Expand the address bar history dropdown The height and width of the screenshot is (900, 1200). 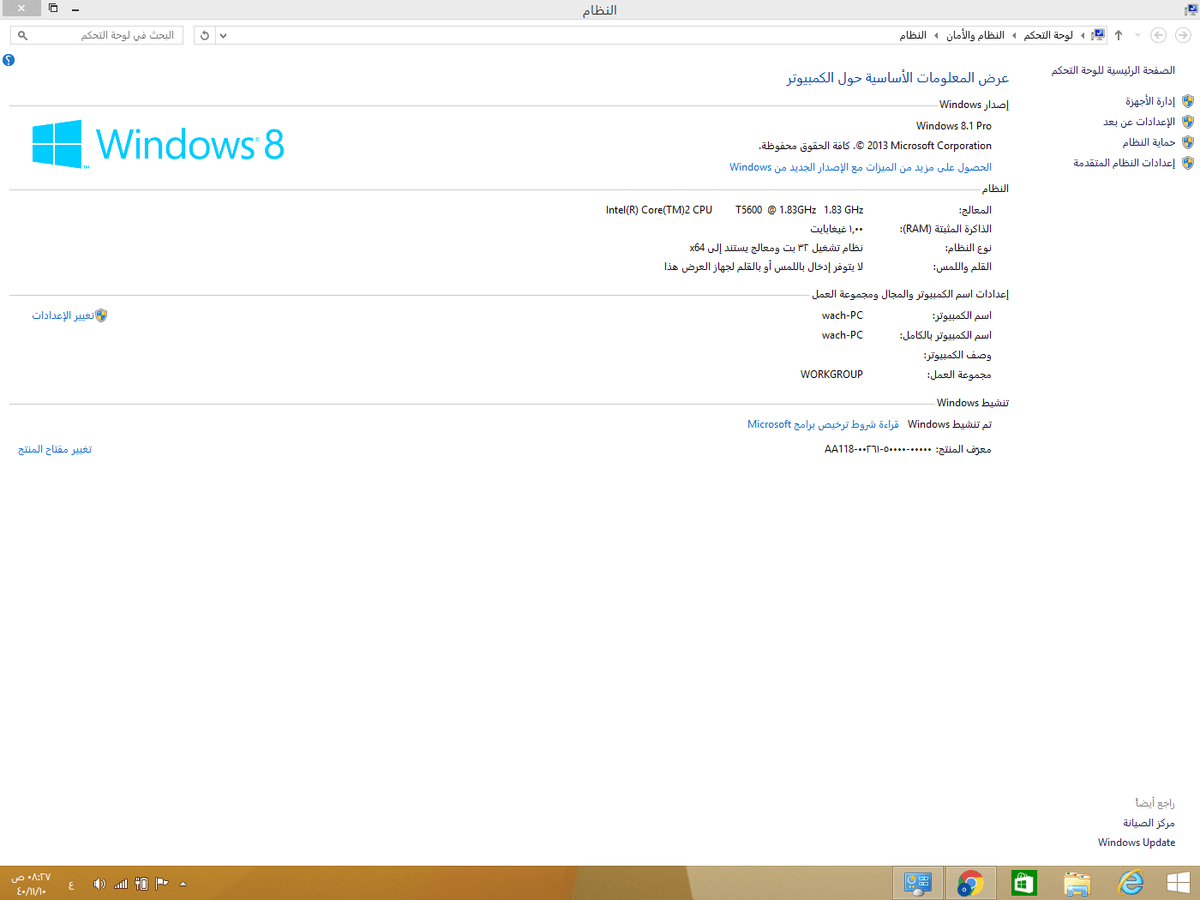pyautogui.click(x=223, y=35)
